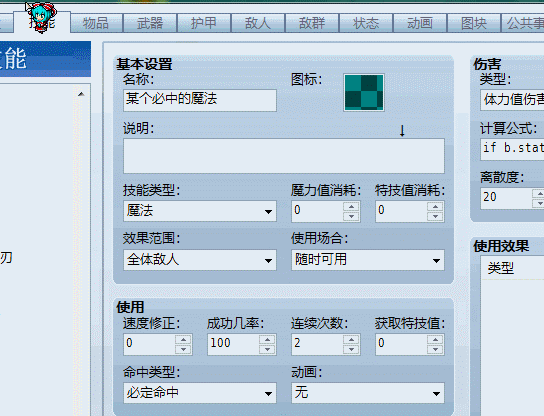Switch to the 物品 tab
This screenshot has width=544, height=416.
[x=96, y=23]
